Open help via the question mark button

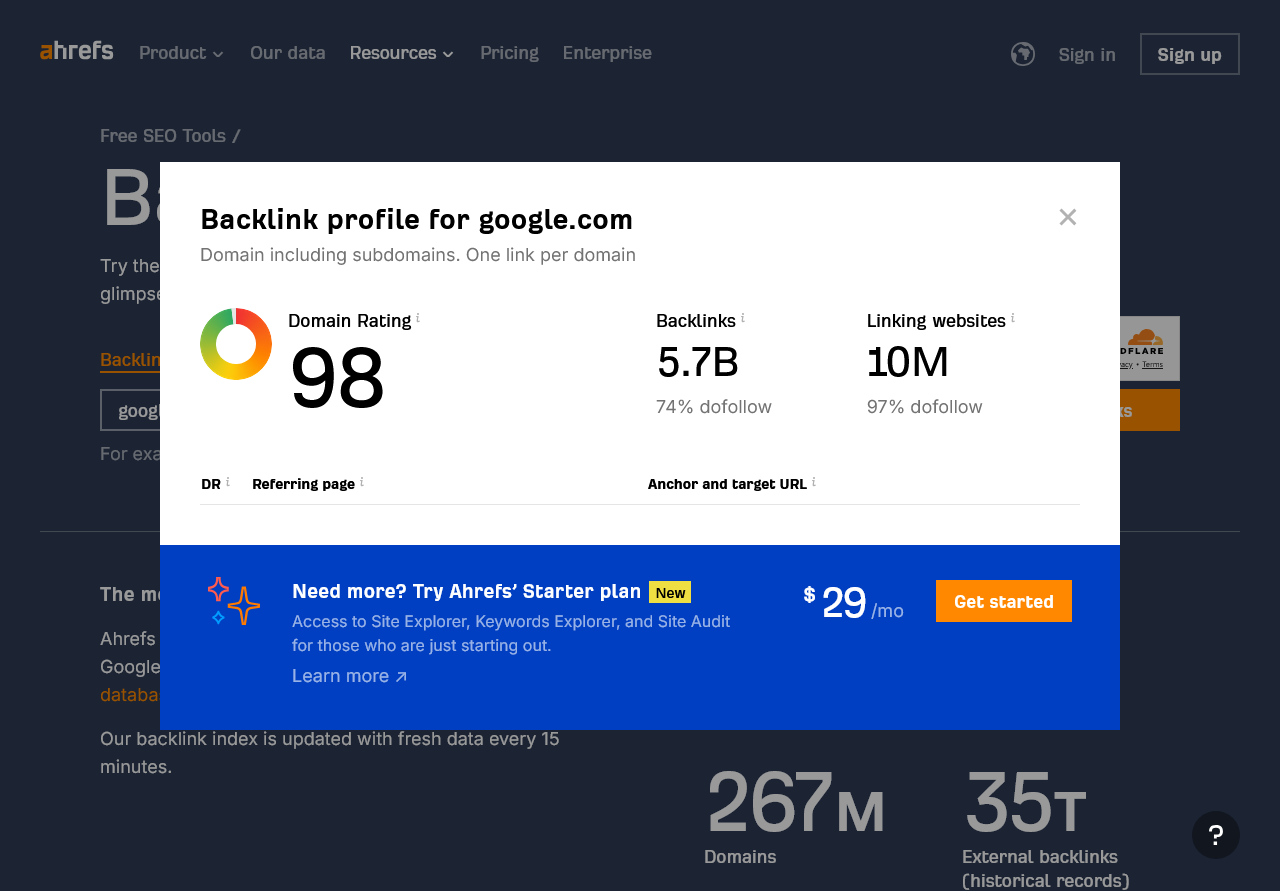(1215, 835)
